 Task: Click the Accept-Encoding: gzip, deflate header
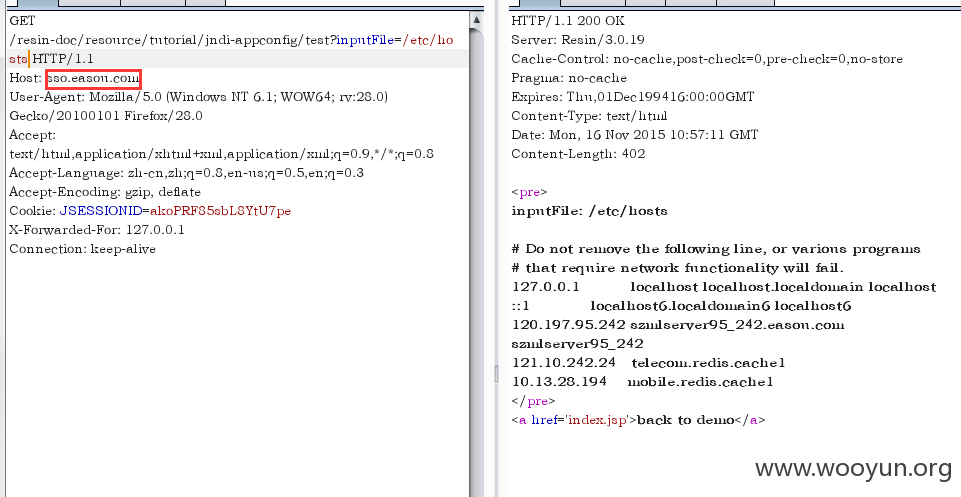105,192
